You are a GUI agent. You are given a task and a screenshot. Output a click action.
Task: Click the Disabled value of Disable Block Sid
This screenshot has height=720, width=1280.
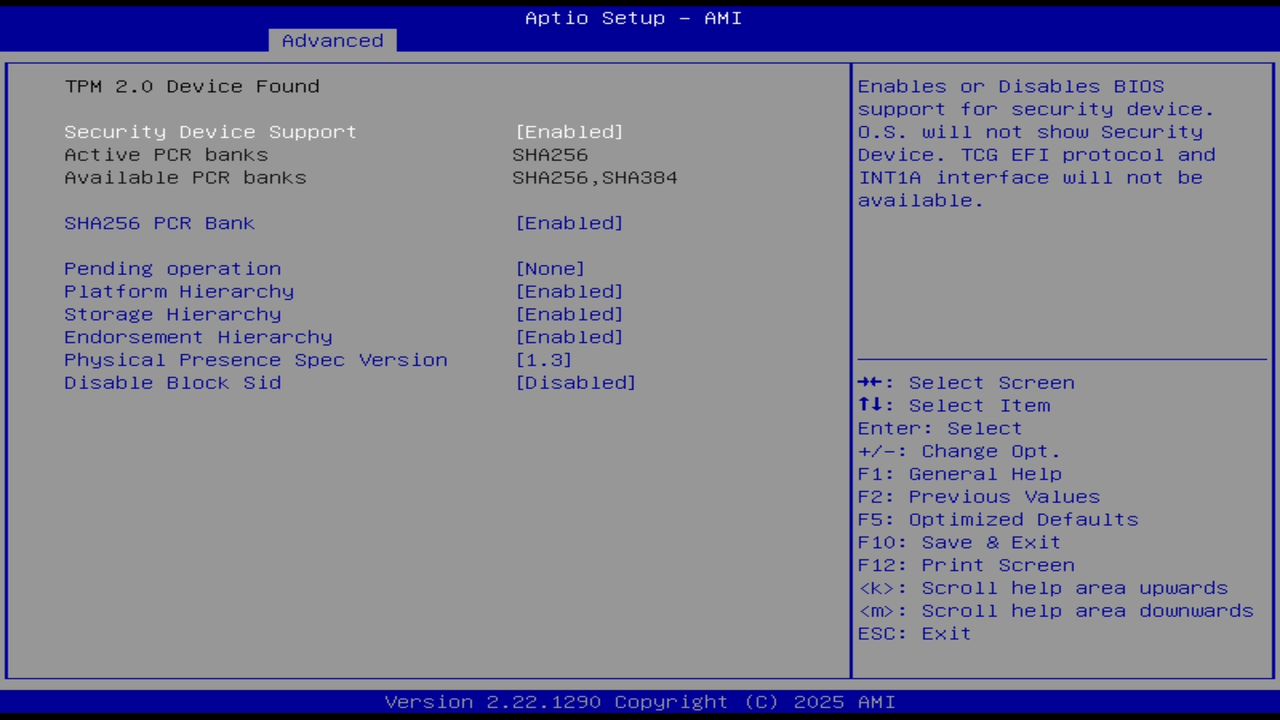pos(576,382)
